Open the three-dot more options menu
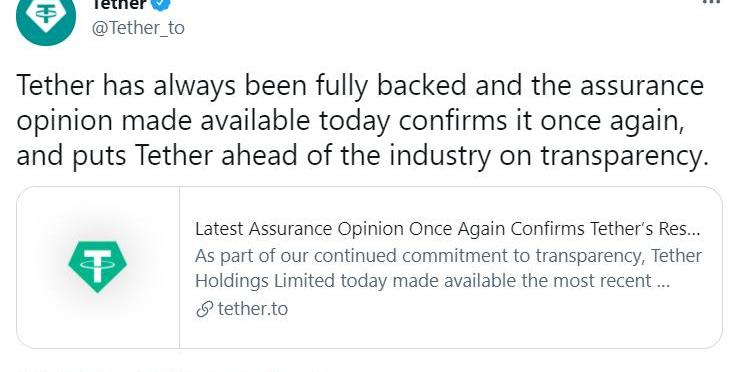Image resolution: width=742 pixels, height=372 pixels. pyautogui.click(x=711, y=2)
